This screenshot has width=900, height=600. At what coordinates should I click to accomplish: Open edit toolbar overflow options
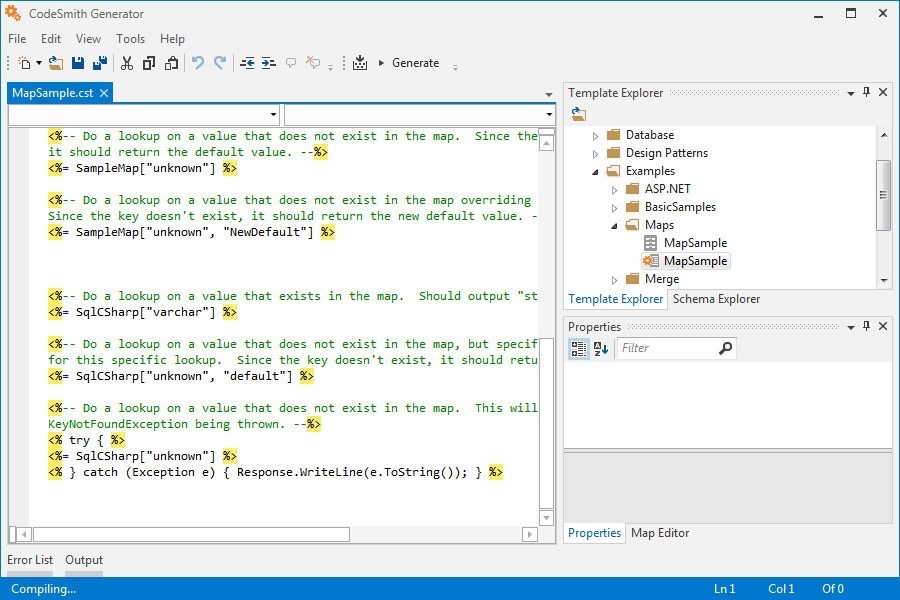pyautogui.click(x=331, y=68)
